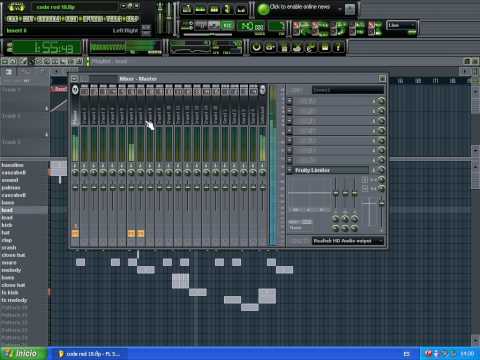Click the FL Studio fruit logo icon
The width and height of the screenshot is (480, 360).
[16, 7]
